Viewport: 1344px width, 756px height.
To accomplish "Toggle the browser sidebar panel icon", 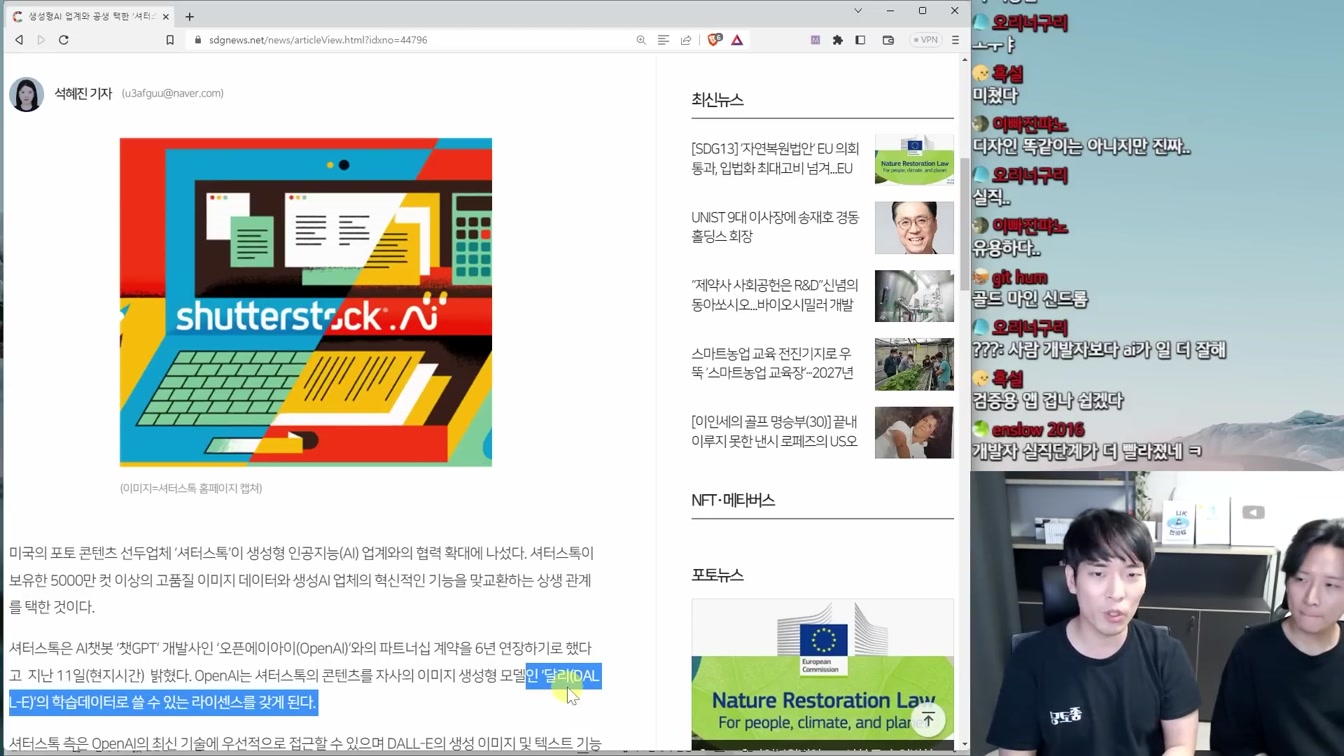I will coord(860,40).
